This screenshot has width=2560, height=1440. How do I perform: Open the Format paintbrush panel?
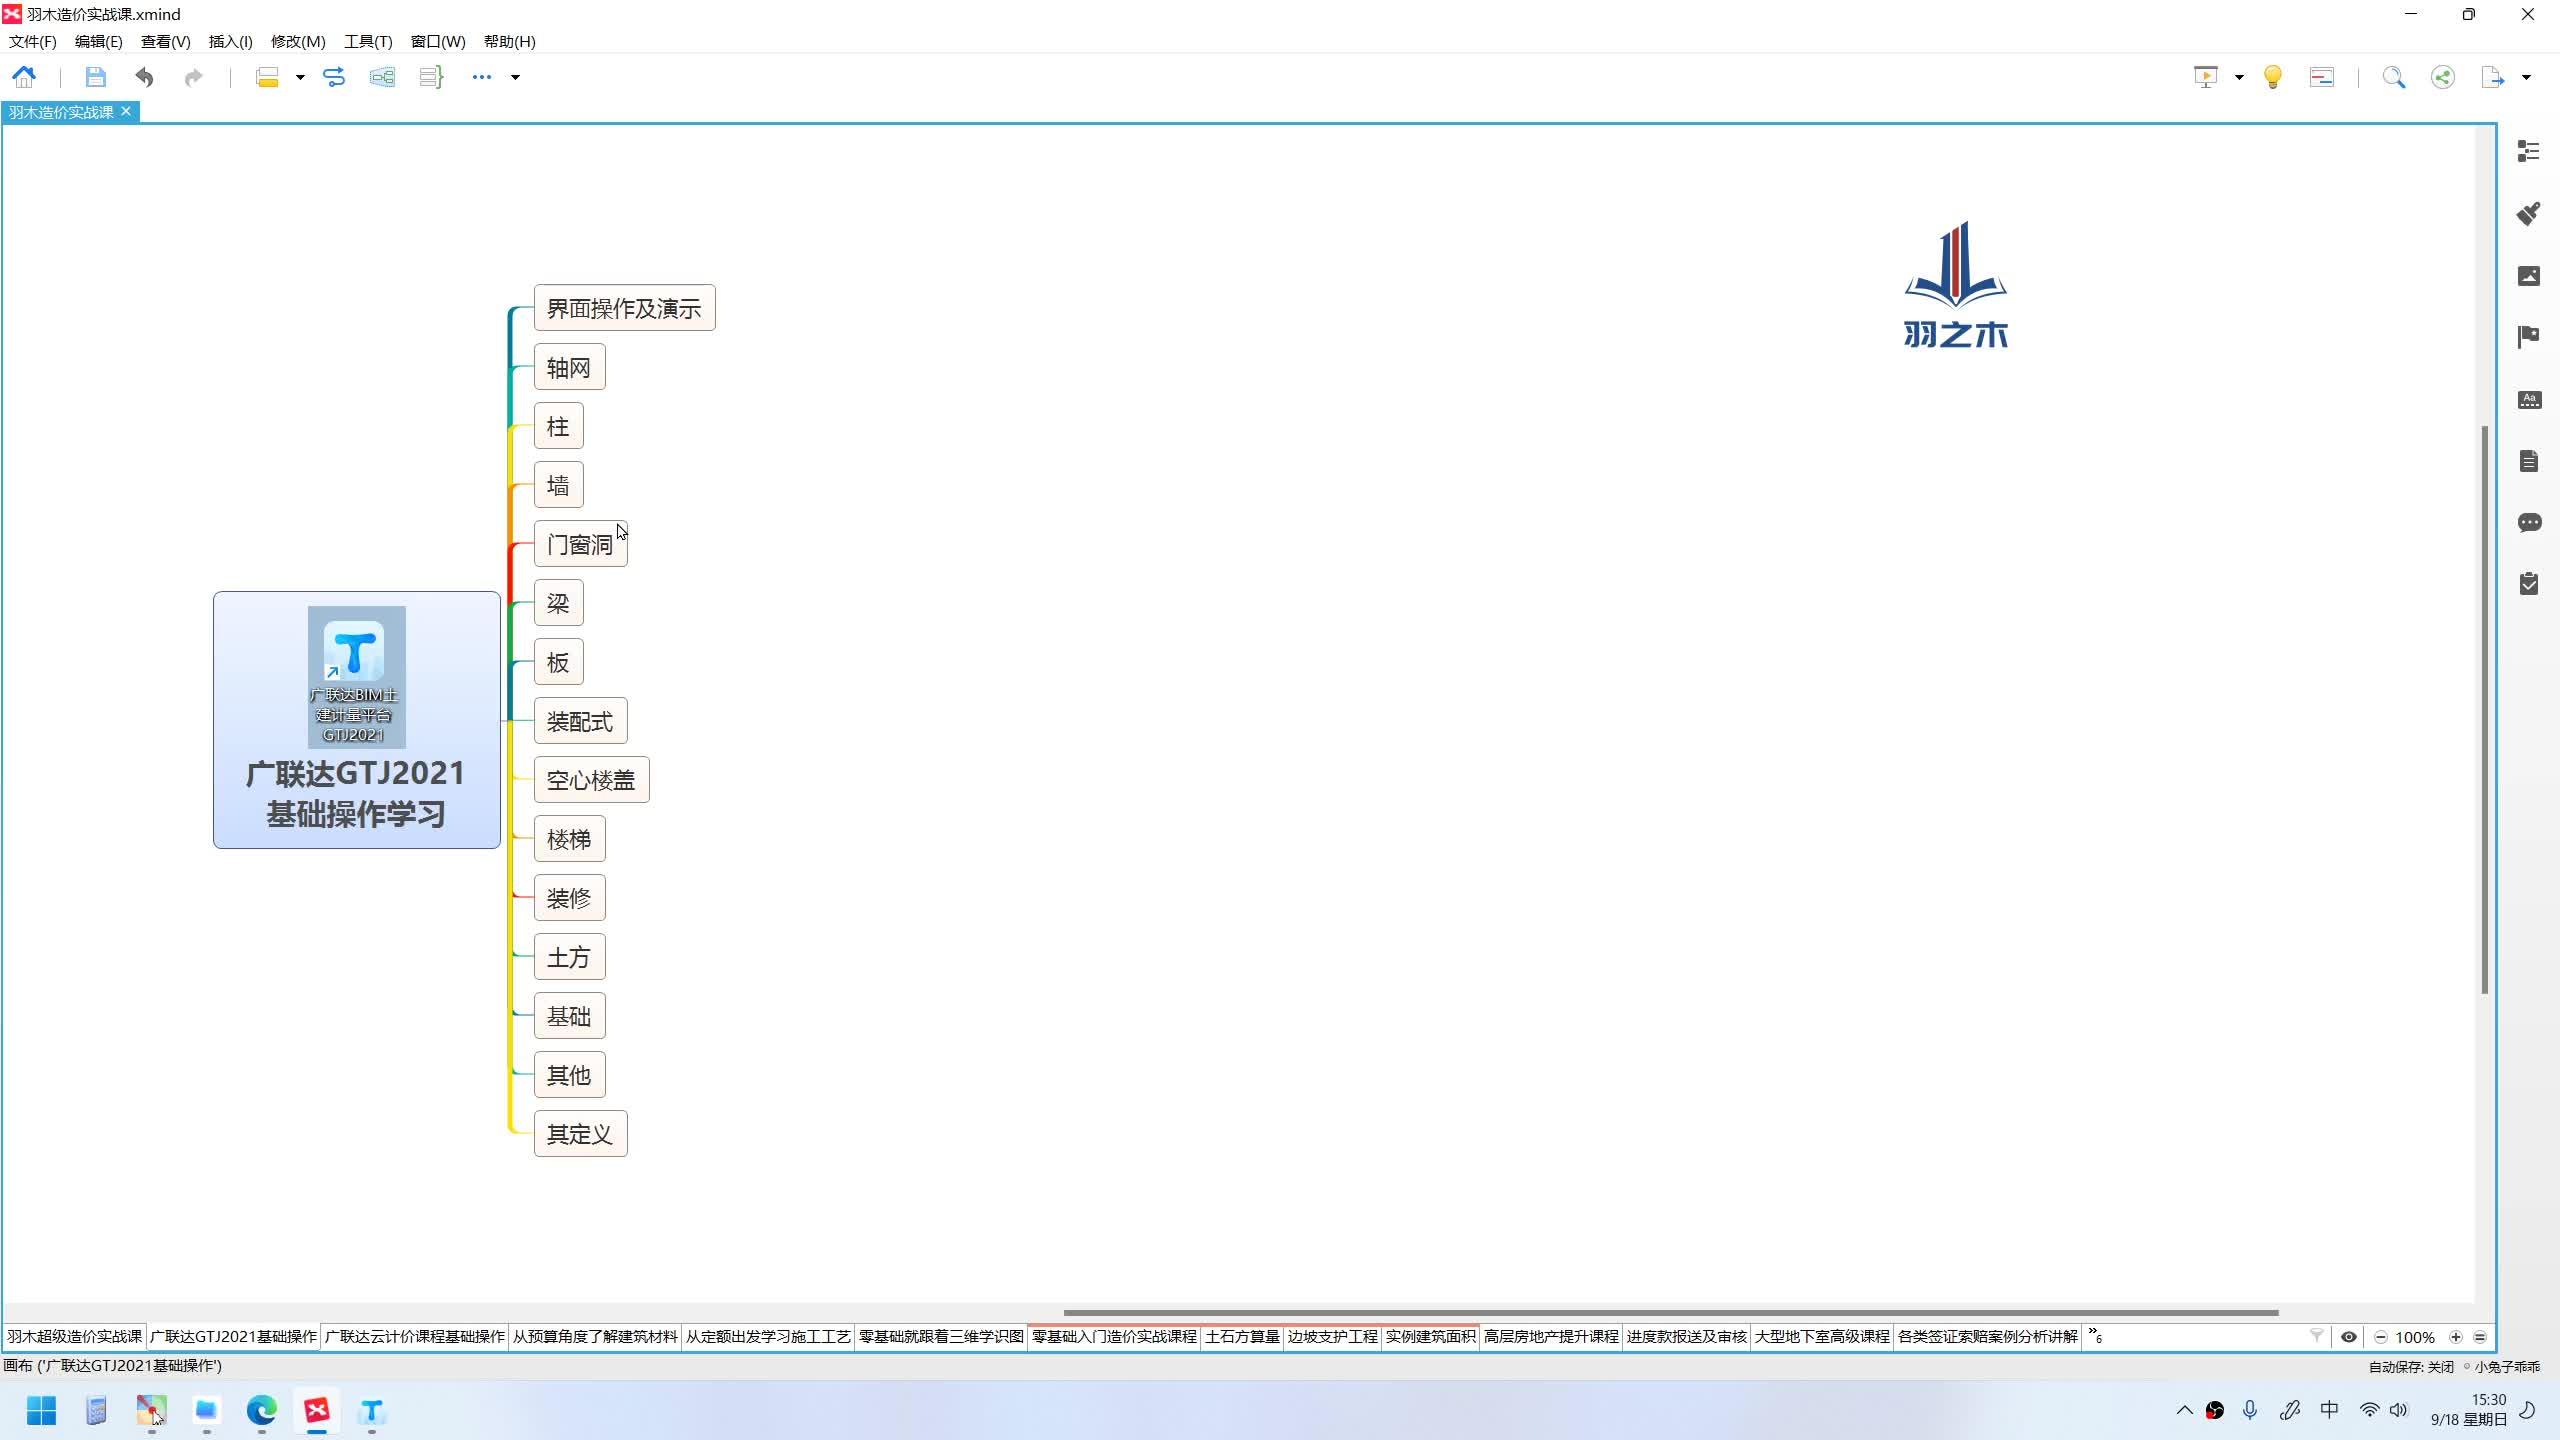(2528, 213)
